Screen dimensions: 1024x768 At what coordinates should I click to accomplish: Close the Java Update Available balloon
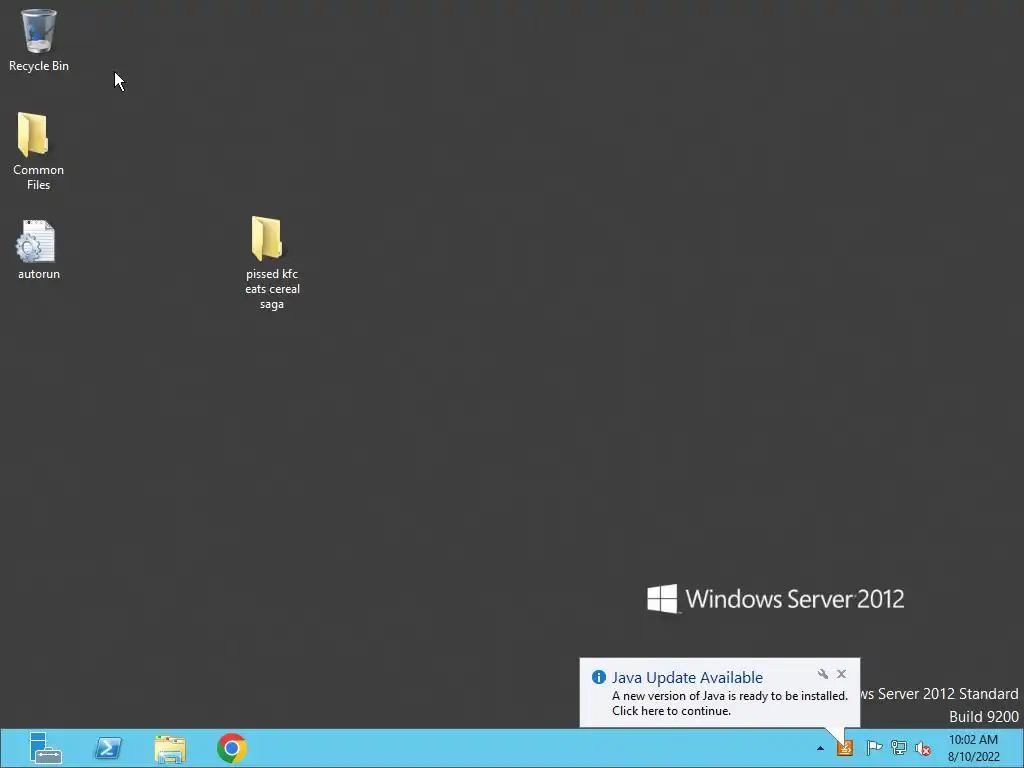pyautogui.click(x=841, y=673)
